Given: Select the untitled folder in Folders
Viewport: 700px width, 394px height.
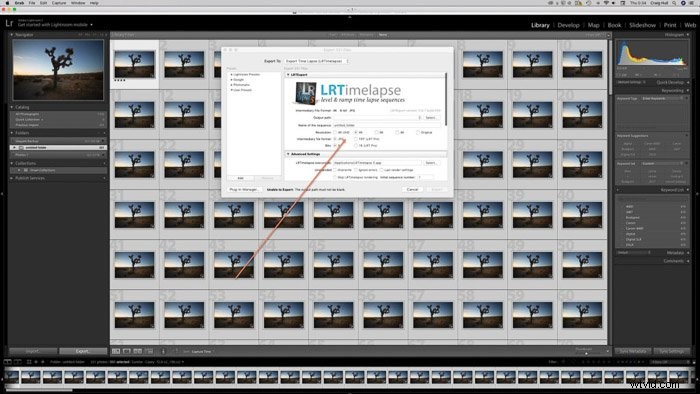Looking at the screenshot, I should 58,147.
